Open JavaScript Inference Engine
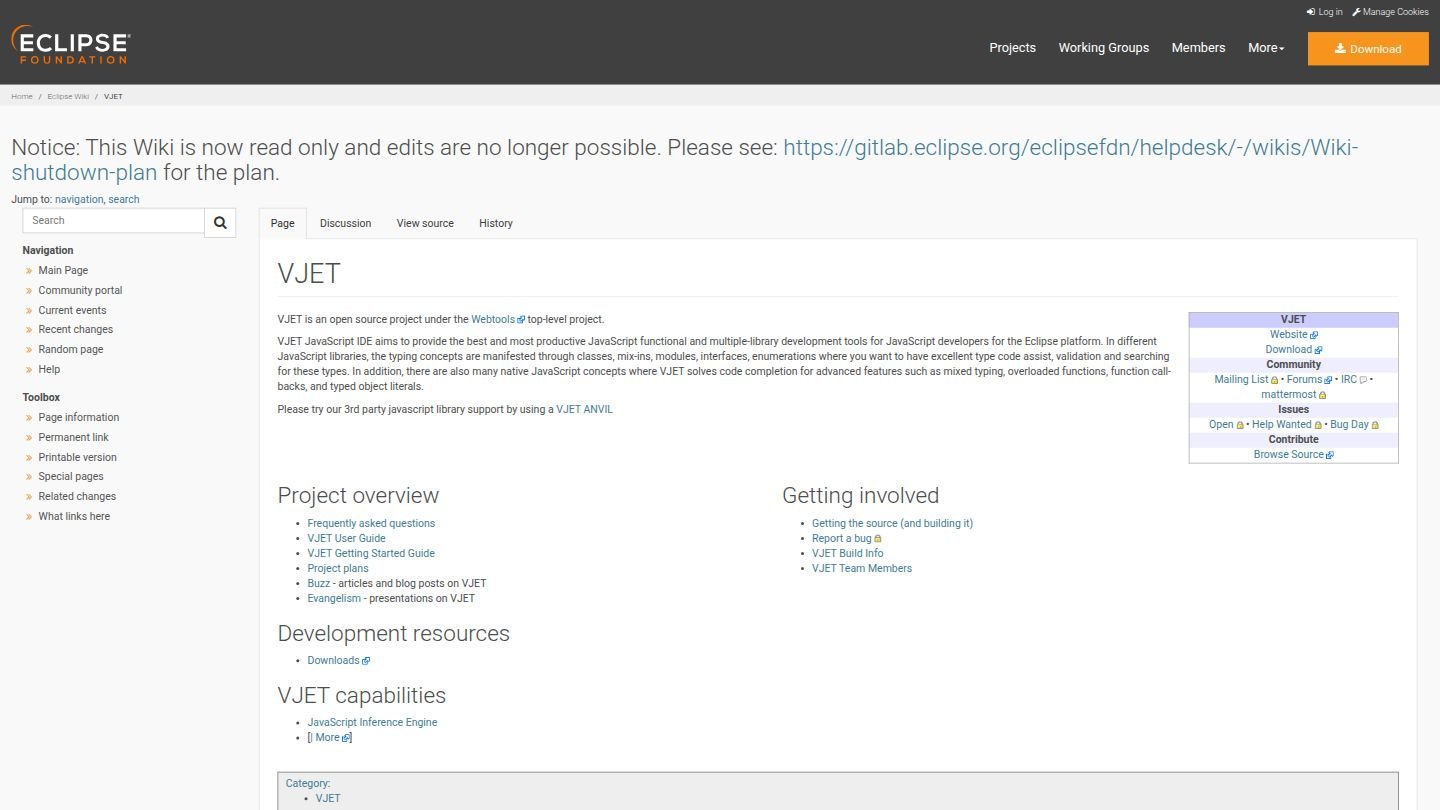1440x810 pixels. (x=372, y=722)
